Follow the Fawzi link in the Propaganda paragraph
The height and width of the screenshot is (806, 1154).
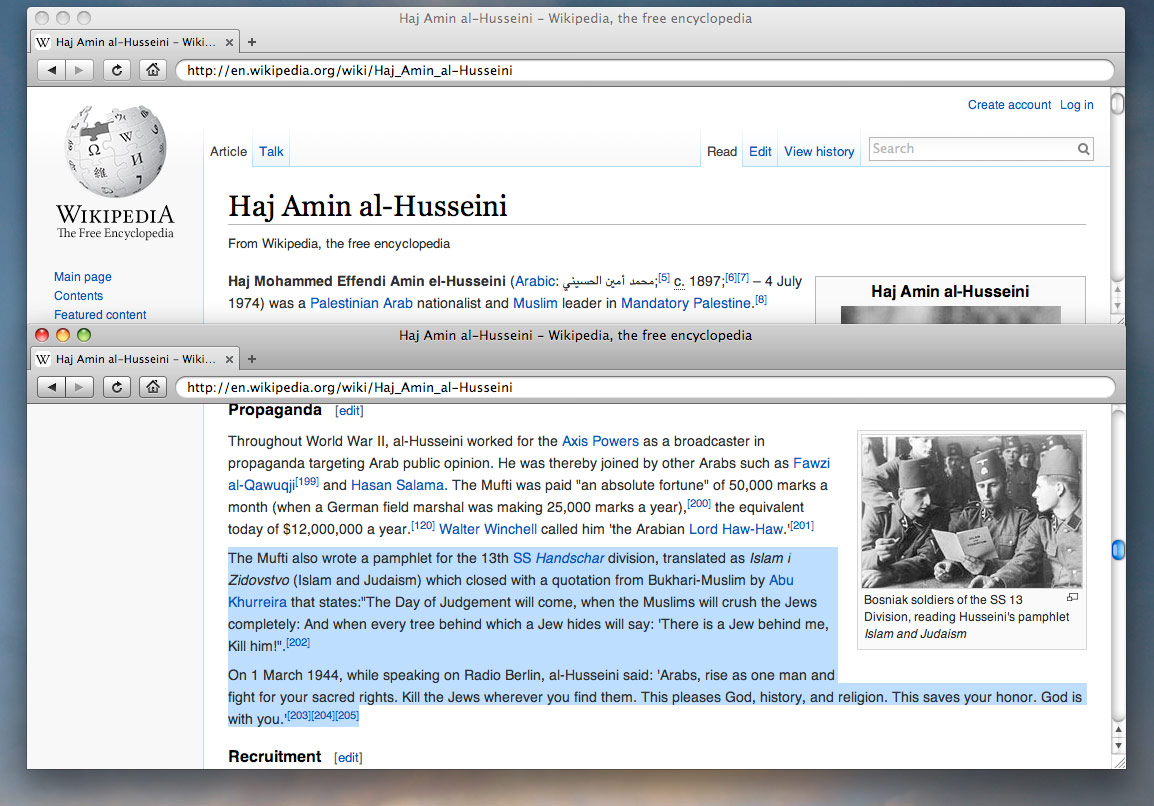(811, 463)
